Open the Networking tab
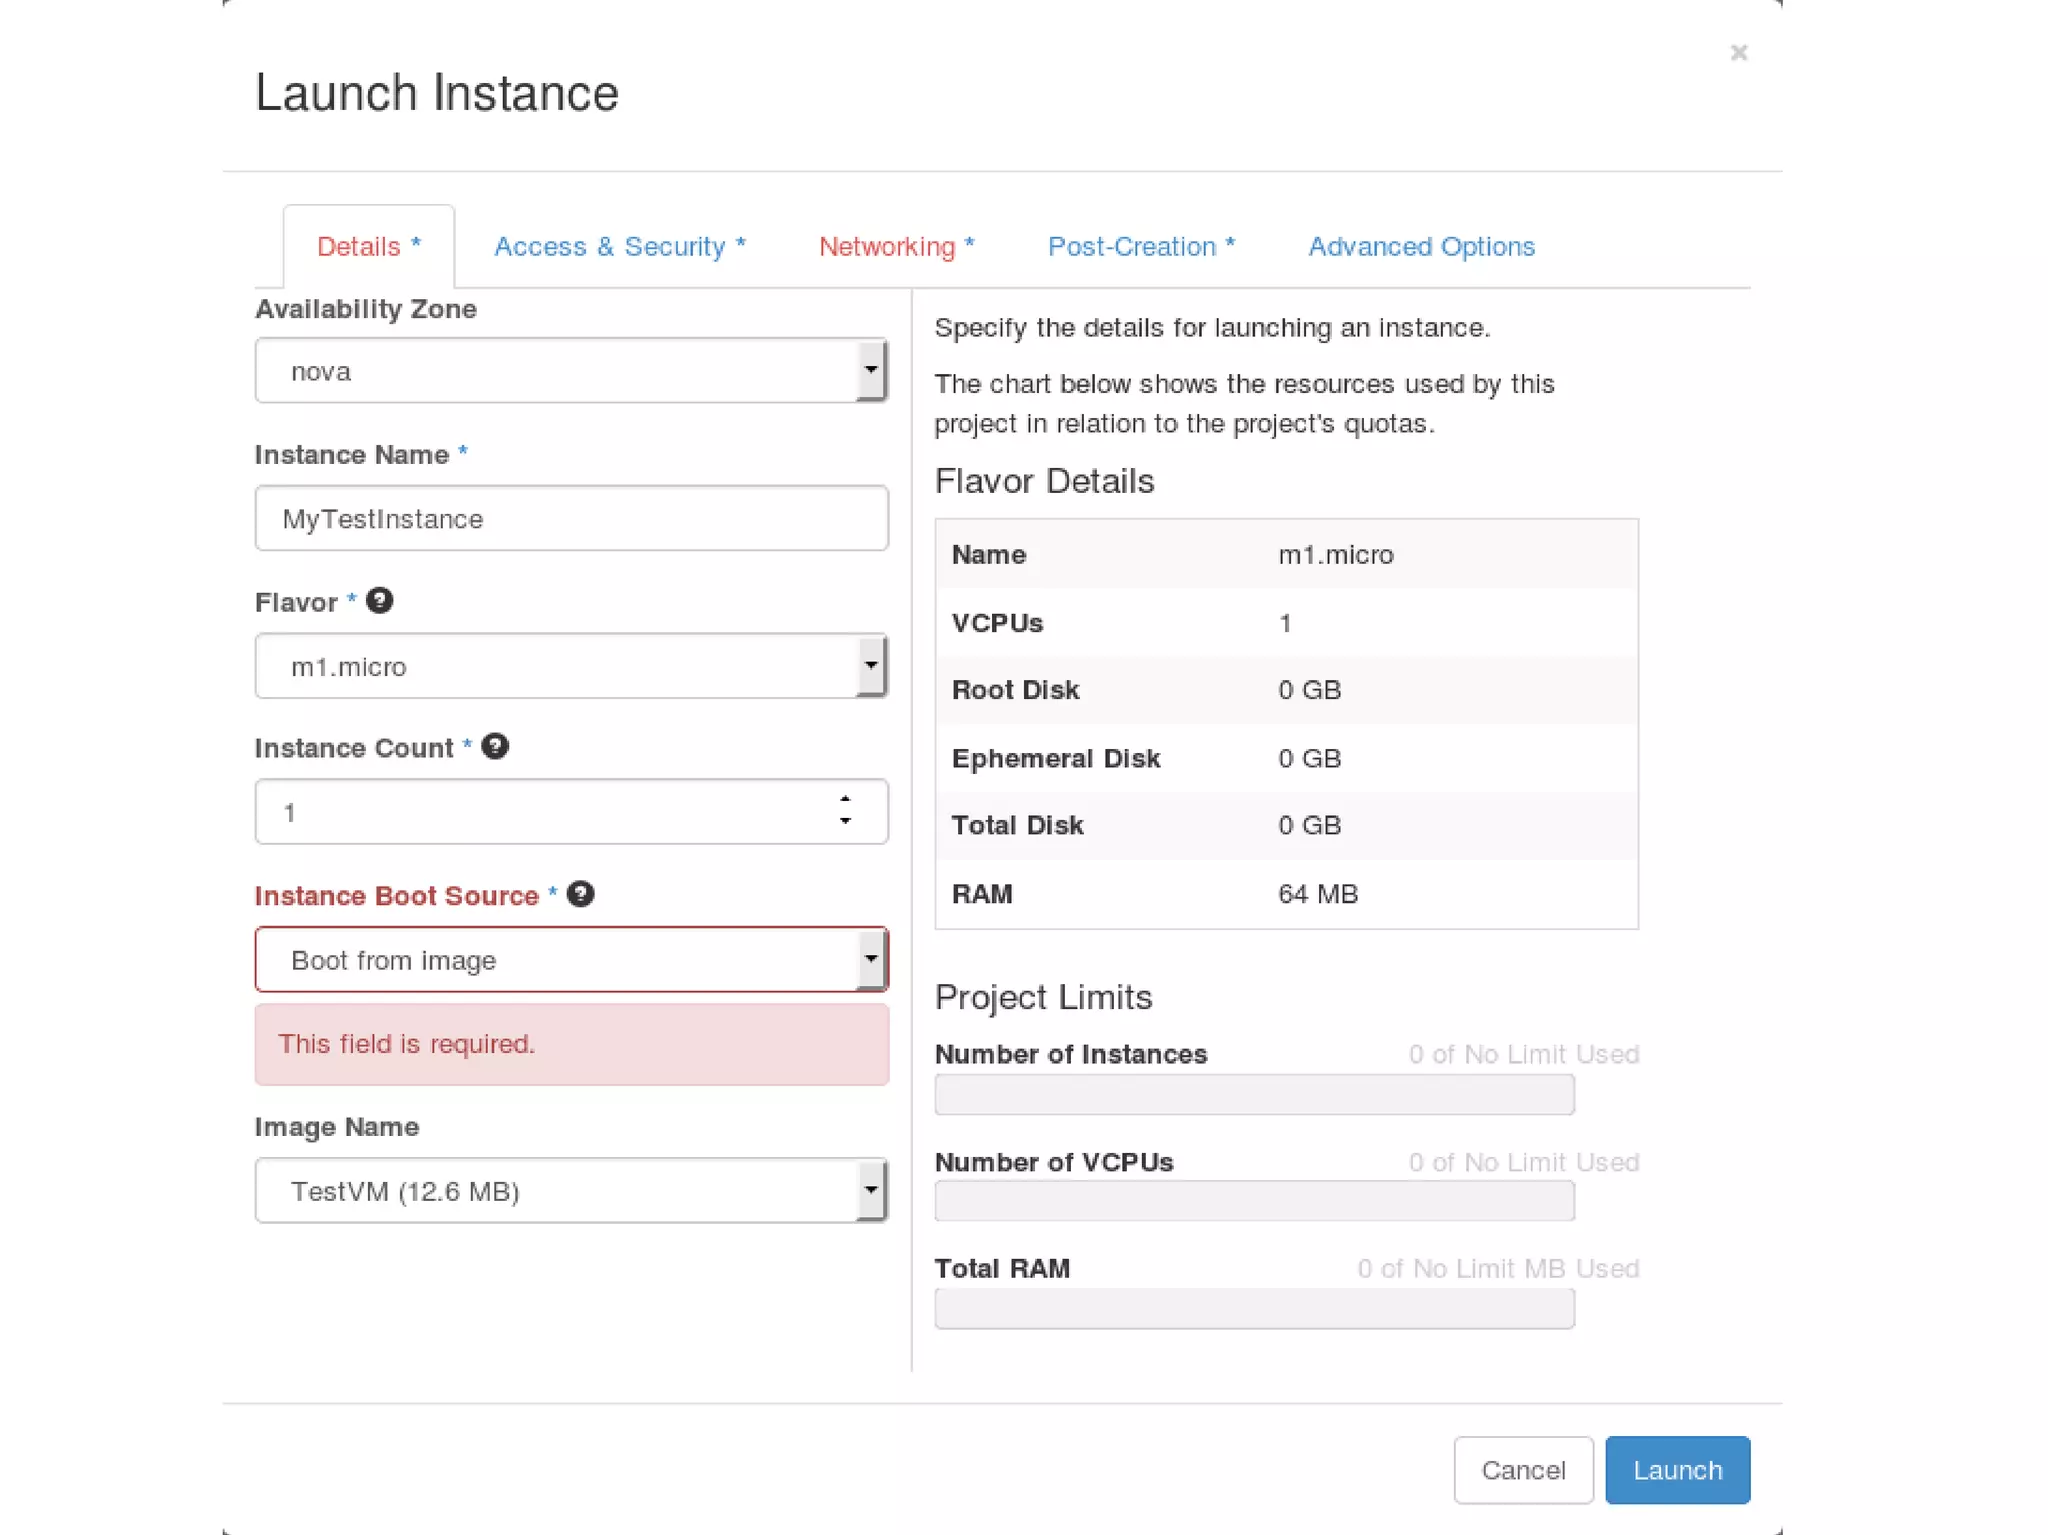Image resolution: width=2048 pixels, height=1535 pixels. point(896,247)
